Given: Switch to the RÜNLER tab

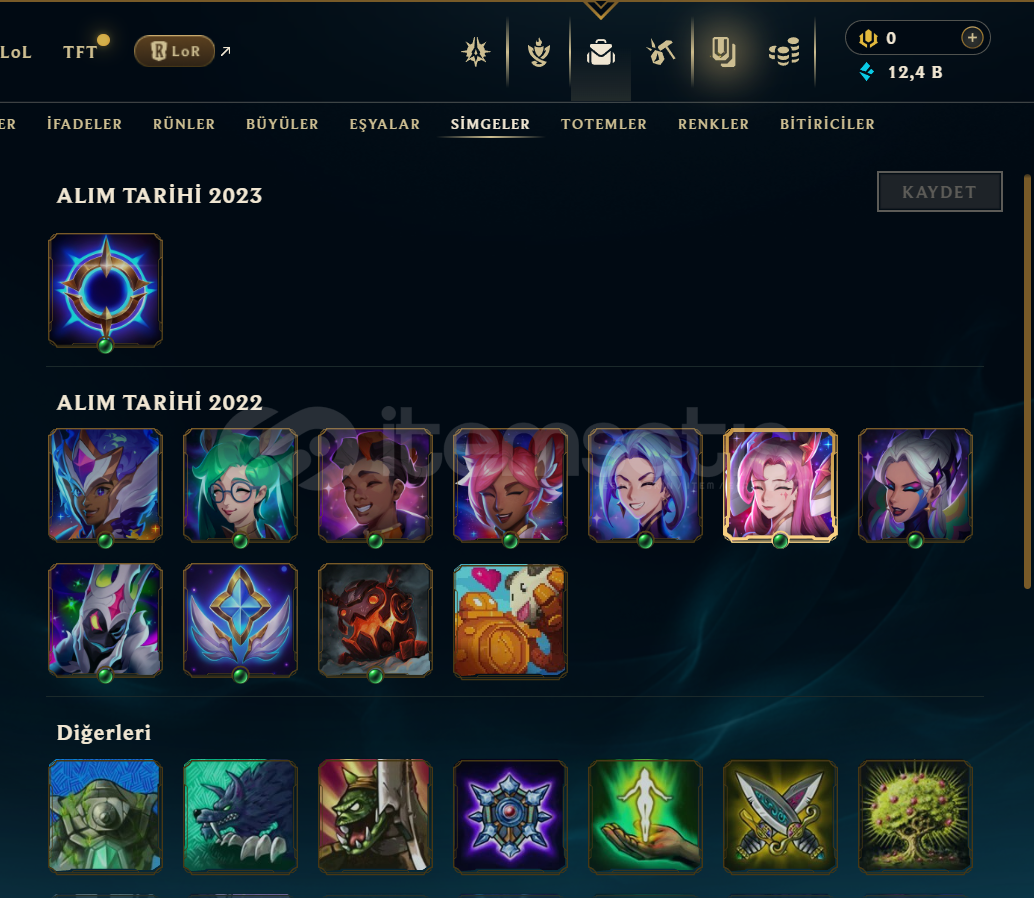Looking at the screenshot, I should point(184,124).
